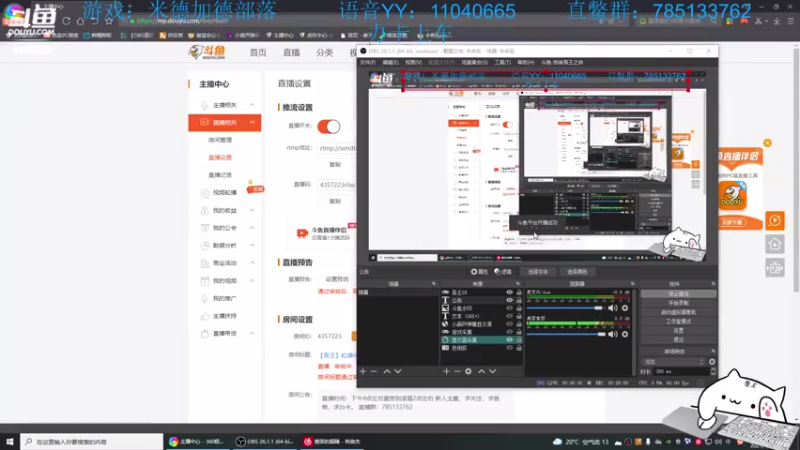
Task: Open the 首页 tab in Douyu navigation
Action: pyautogui.click(x=258, y=53)
